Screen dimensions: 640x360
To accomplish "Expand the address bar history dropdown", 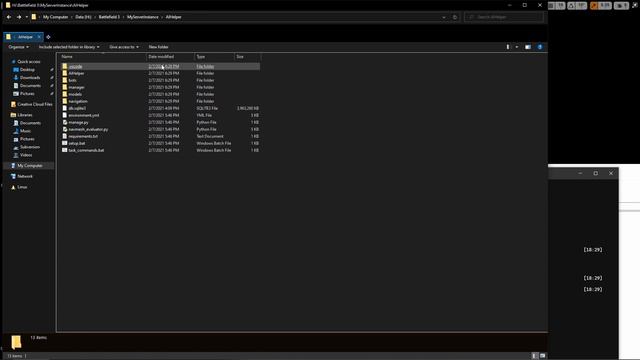I will [444, 17].
